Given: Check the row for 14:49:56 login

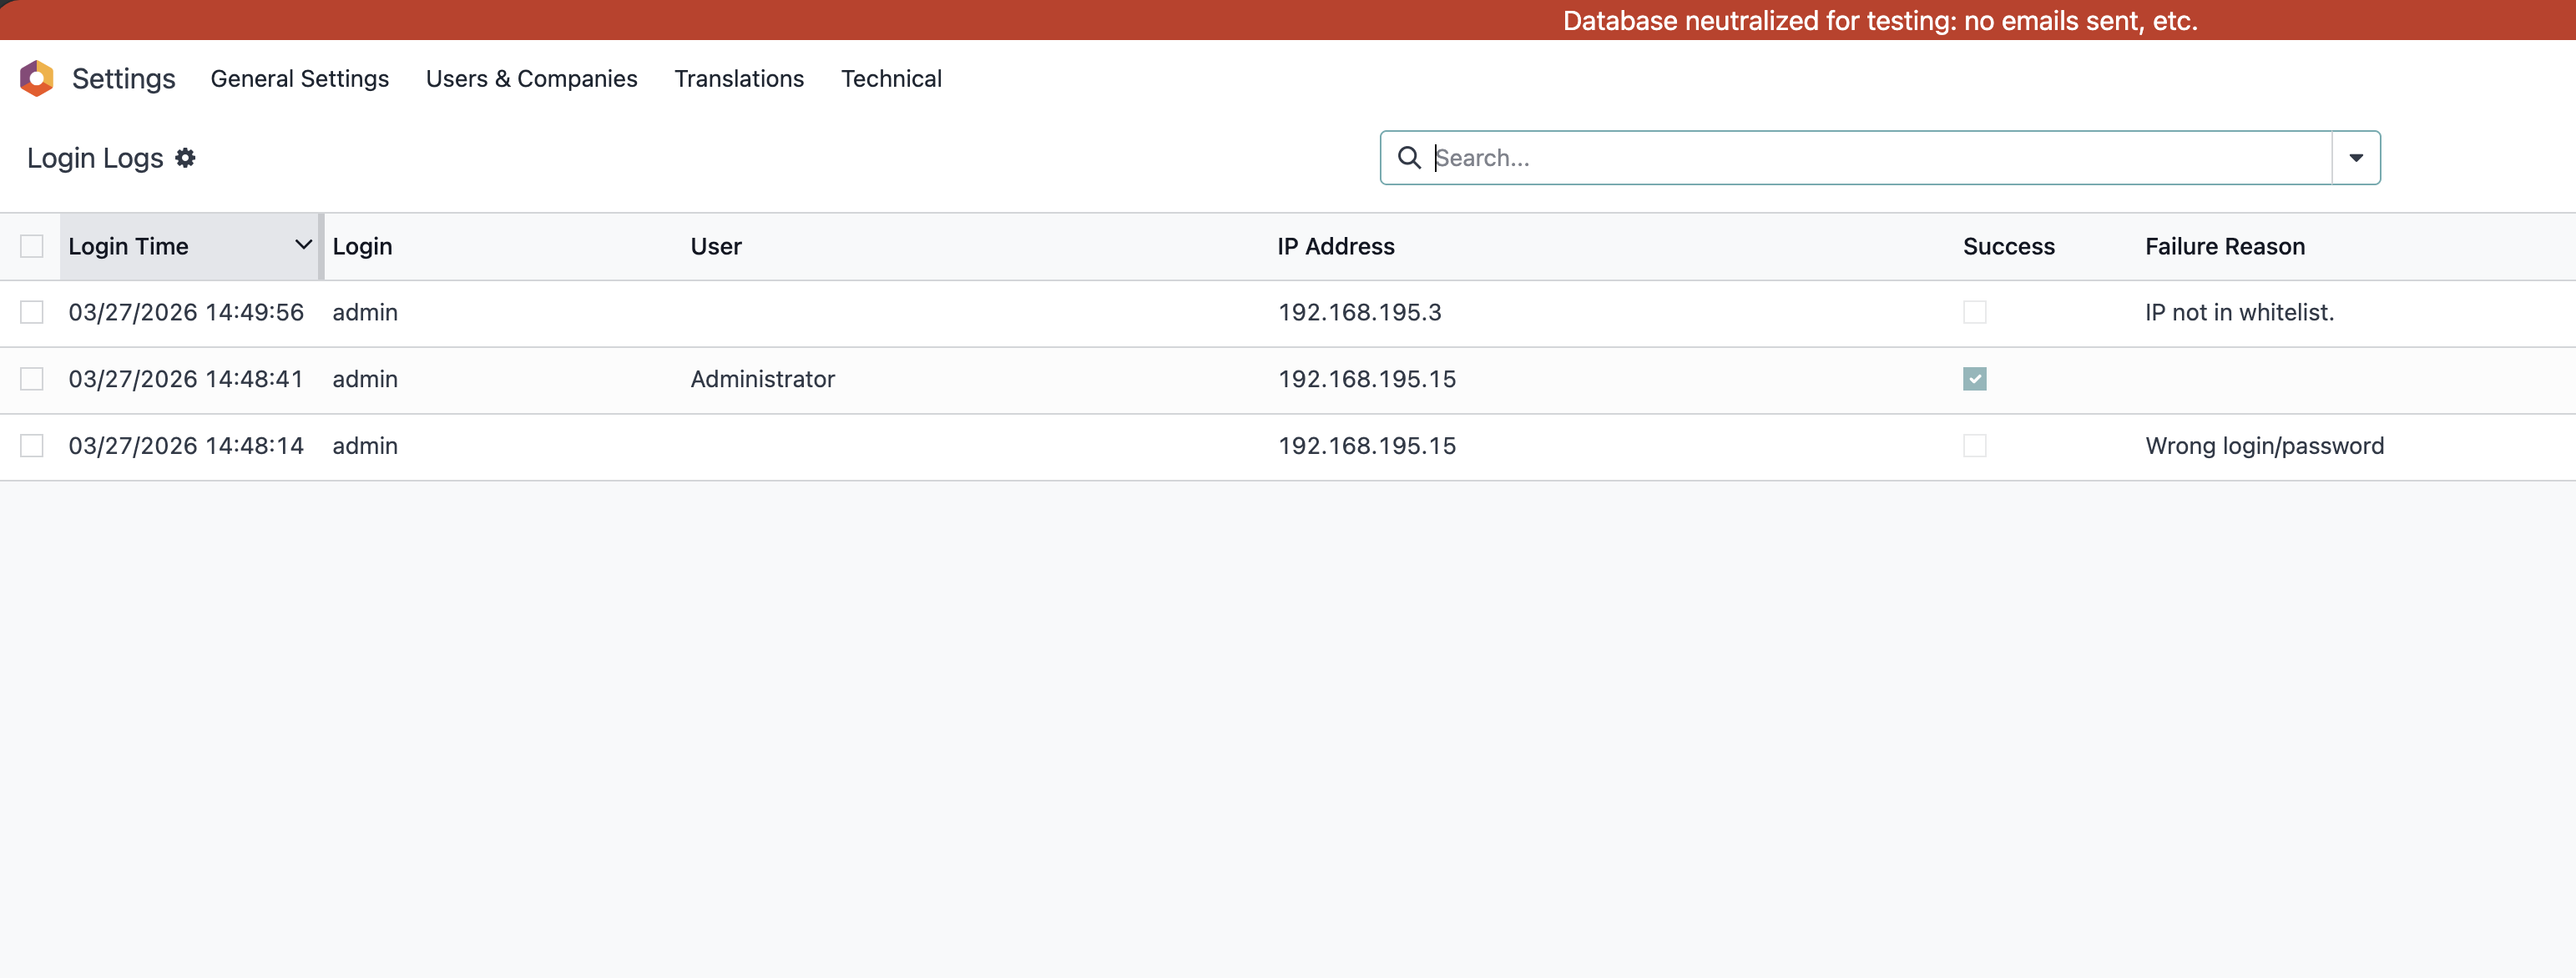Looking at the screenshot, I should [x=32, y=313].
